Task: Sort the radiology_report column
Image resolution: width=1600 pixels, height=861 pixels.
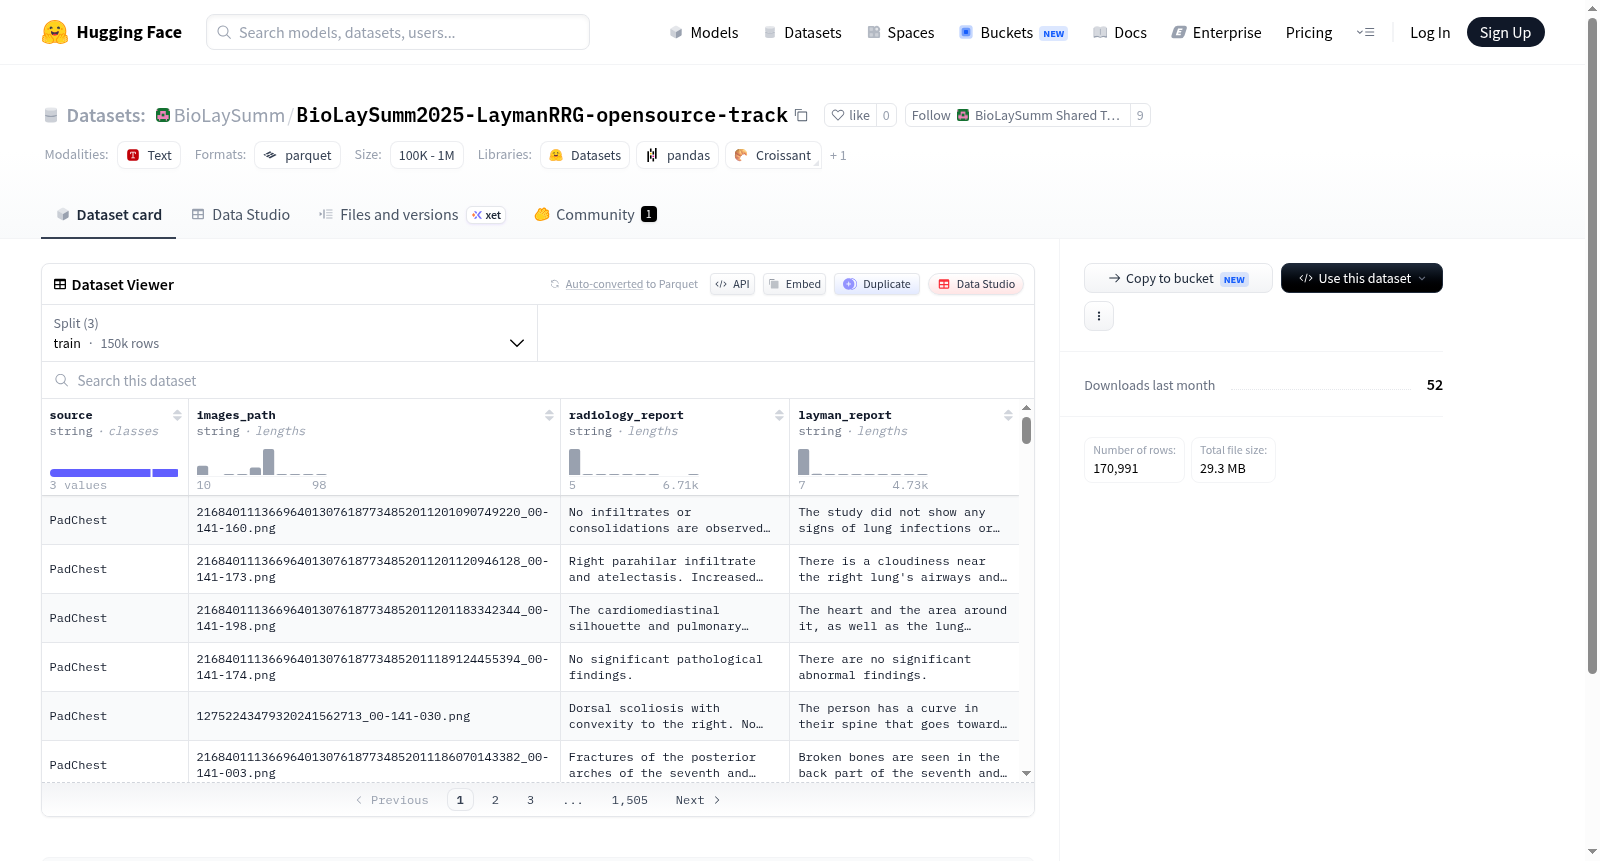Action: point(779,415)
